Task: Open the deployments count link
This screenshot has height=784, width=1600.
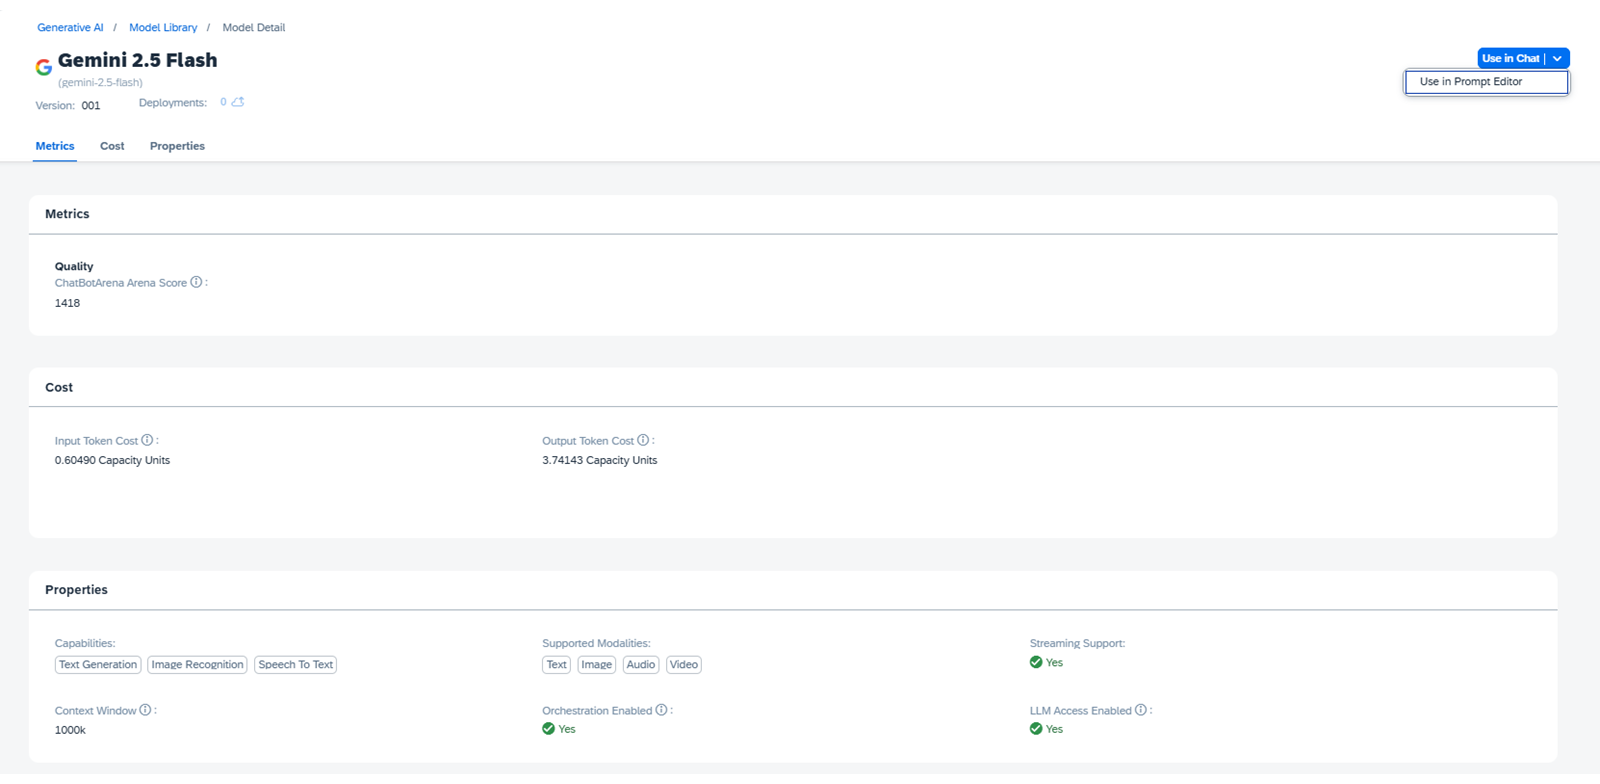Action: pyautogui.click(x=223, y=102)
